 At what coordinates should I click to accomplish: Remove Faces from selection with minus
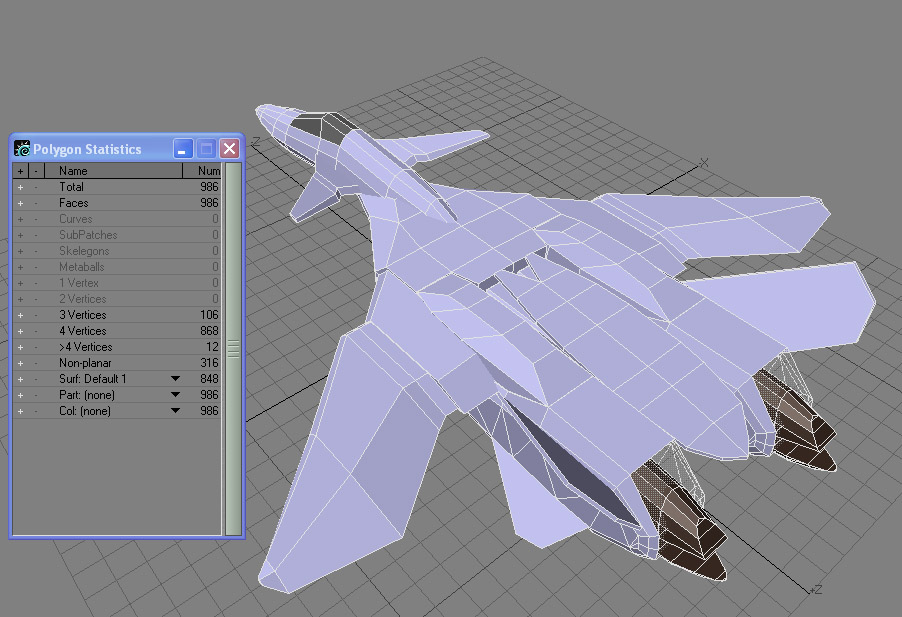36,204
